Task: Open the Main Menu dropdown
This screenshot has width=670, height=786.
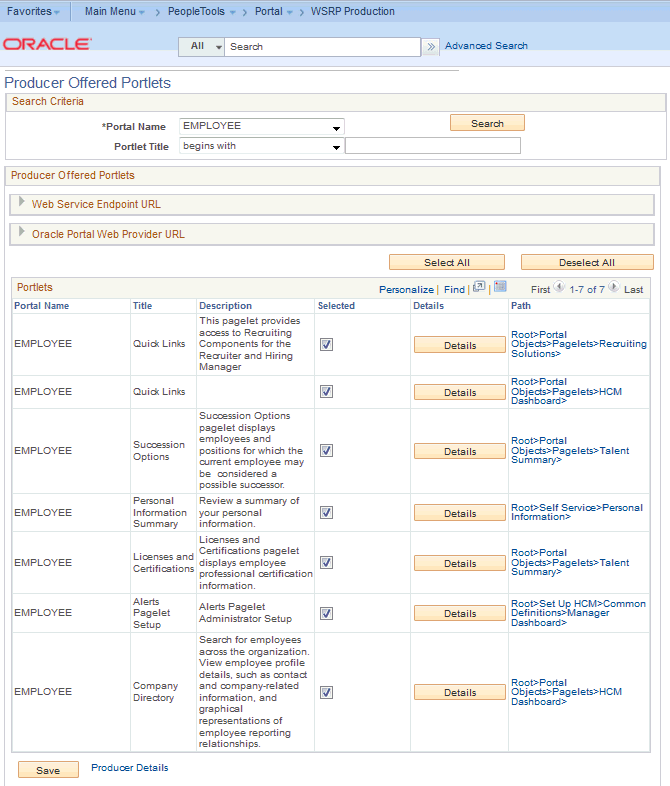Action: click(115, 12)
